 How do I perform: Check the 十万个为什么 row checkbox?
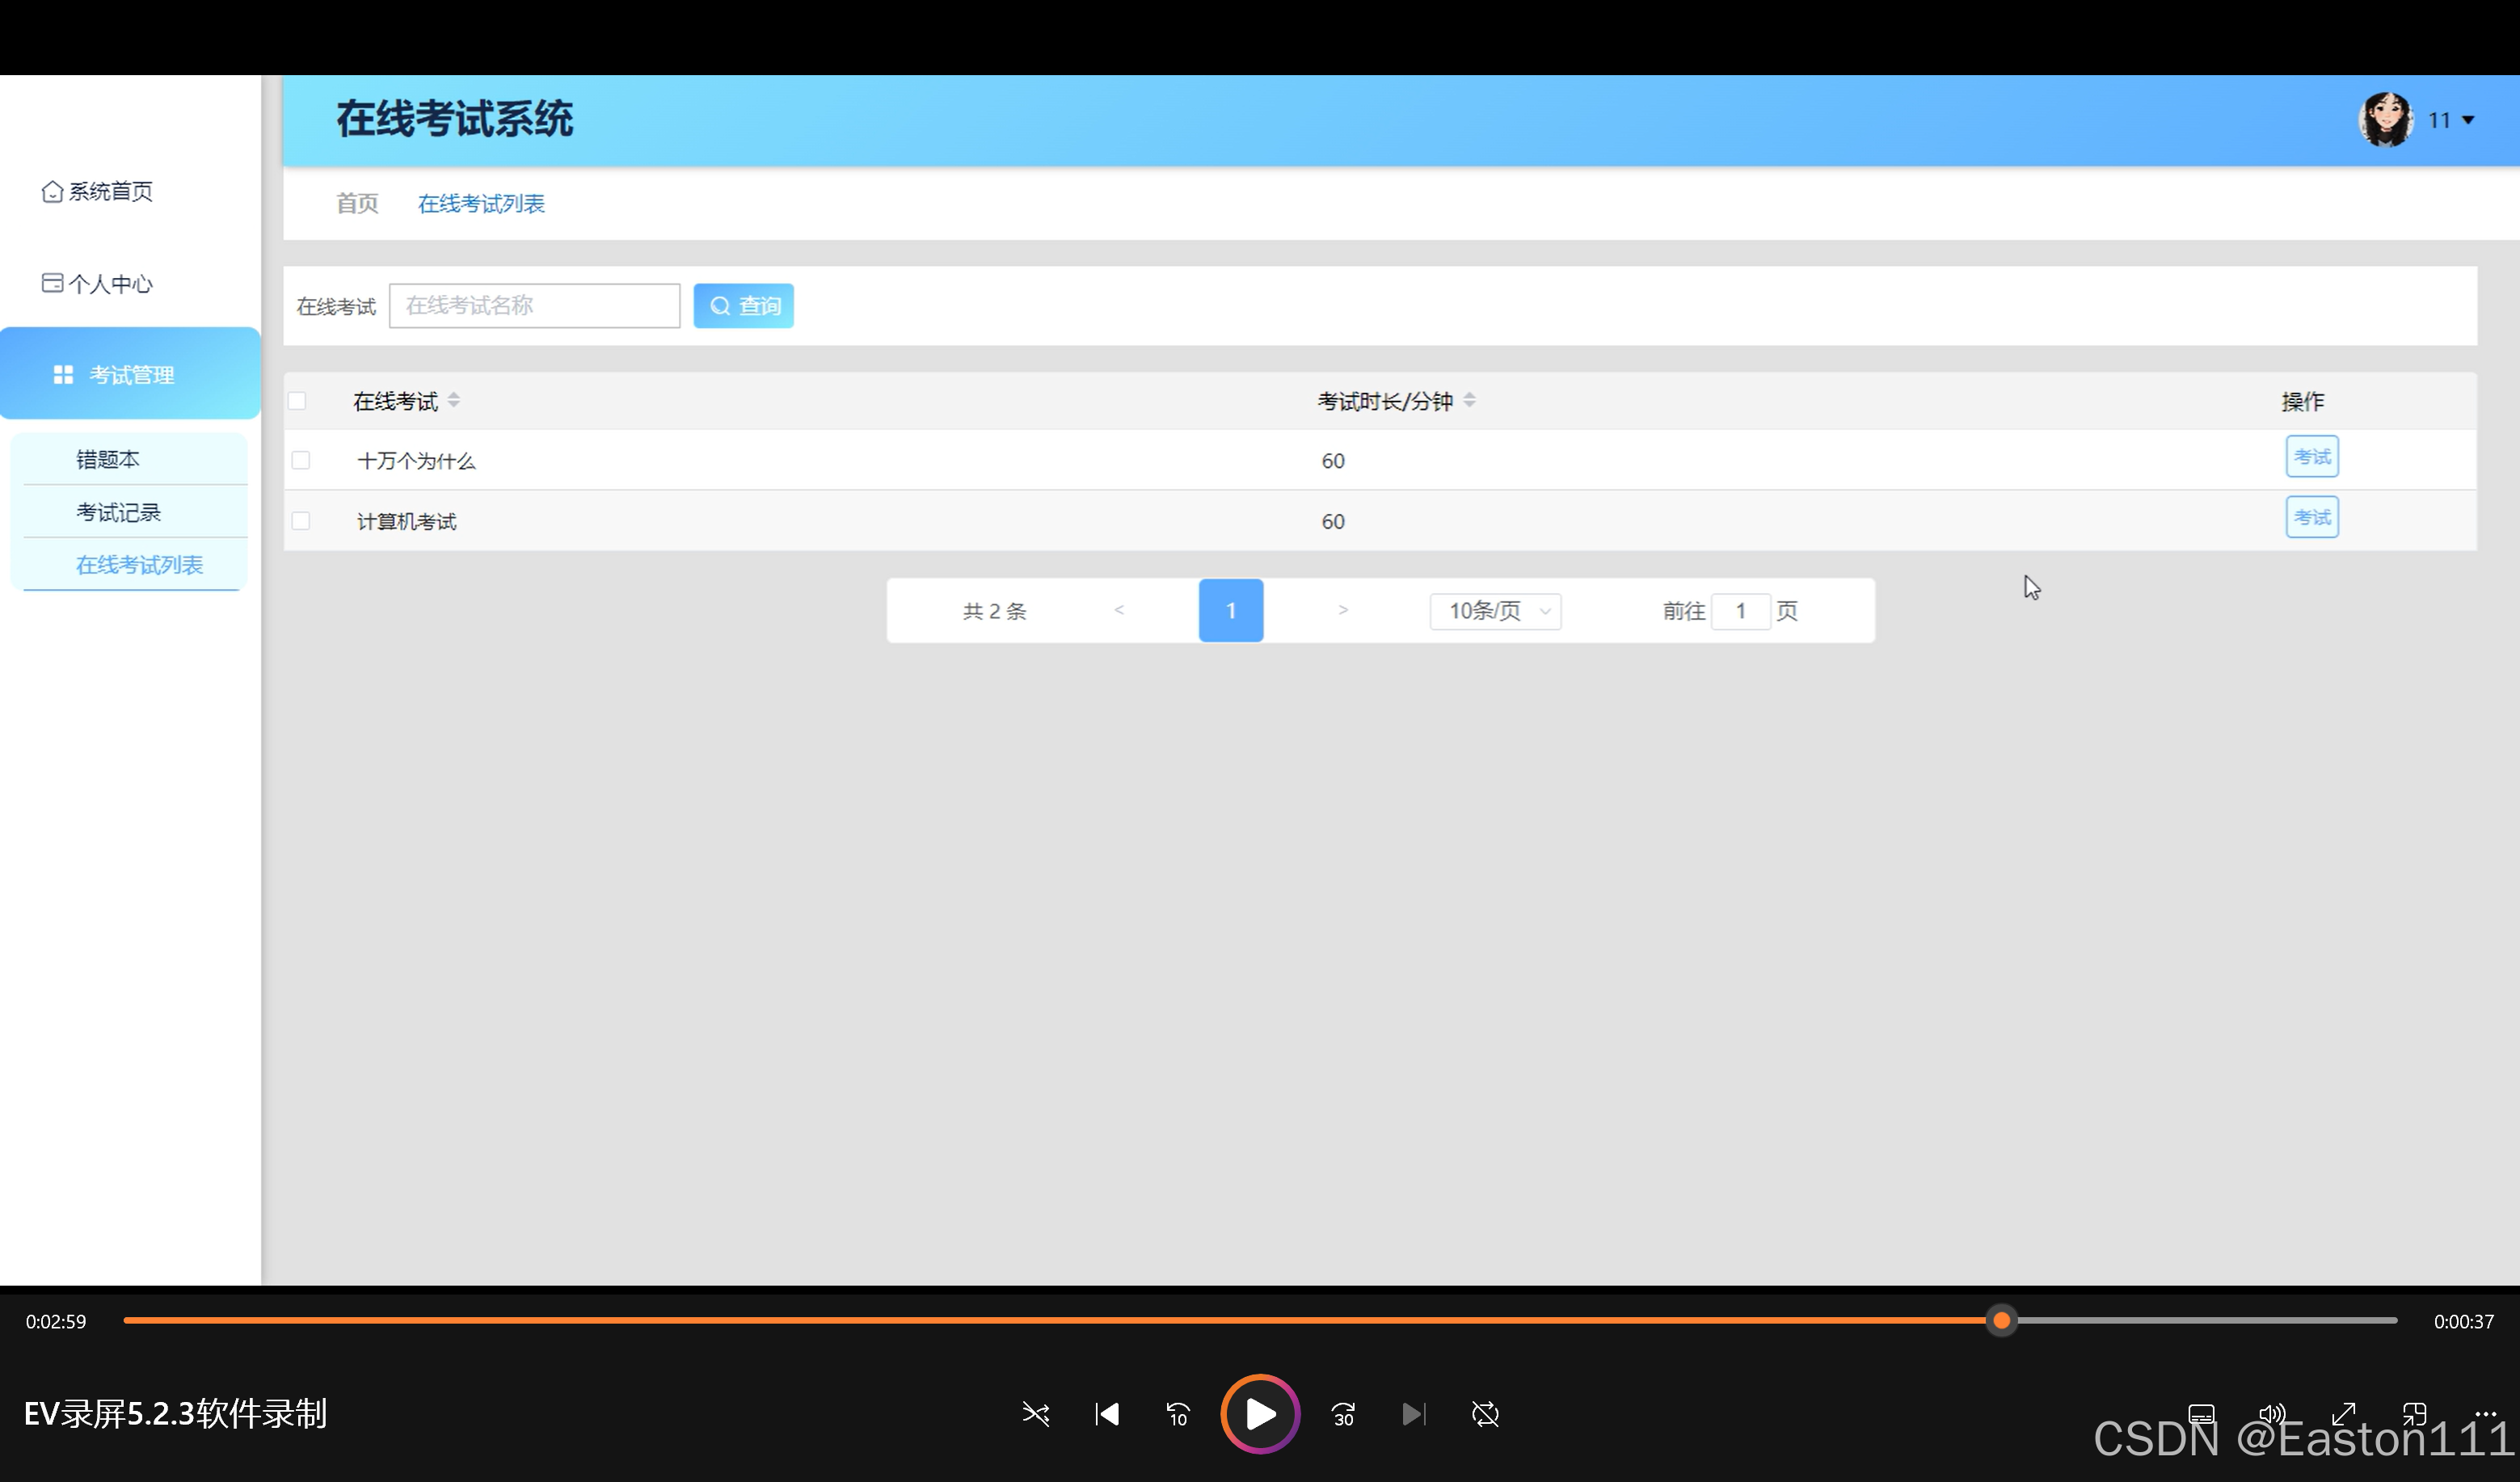[300, 460]
